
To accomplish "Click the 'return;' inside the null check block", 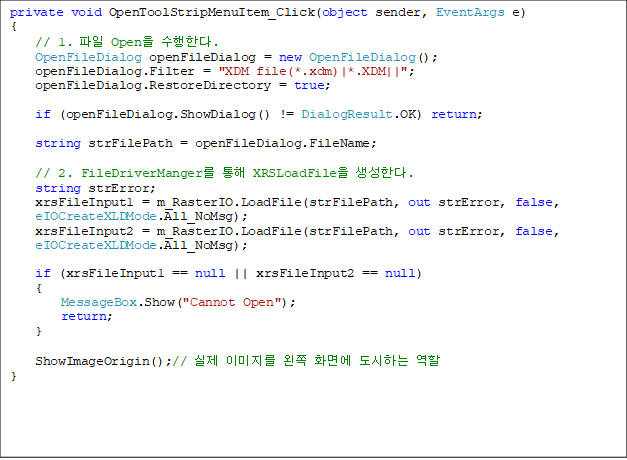I will [86, 316].
